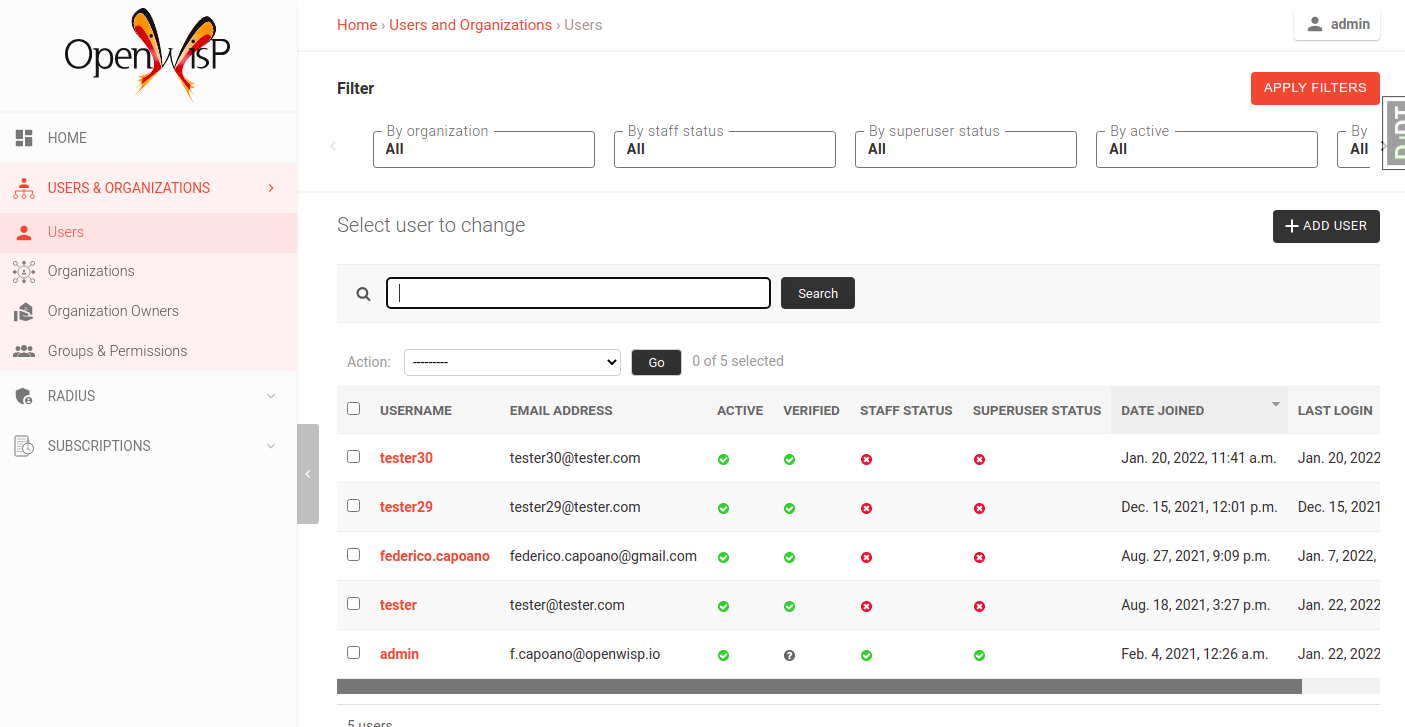Click the Users & Organizations people icon
The width and height of the screenshot is (1405, 727).
24,187
